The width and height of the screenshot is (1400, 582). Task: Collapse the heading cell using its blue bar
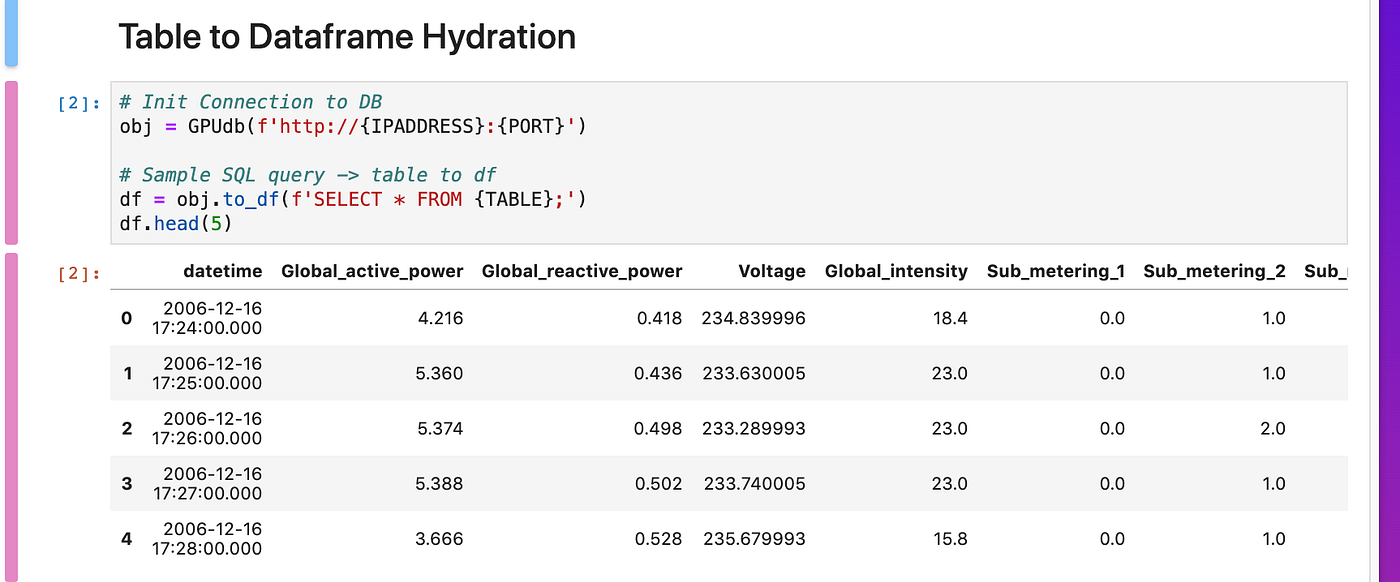pyautogui.click(x=11, y=32)
